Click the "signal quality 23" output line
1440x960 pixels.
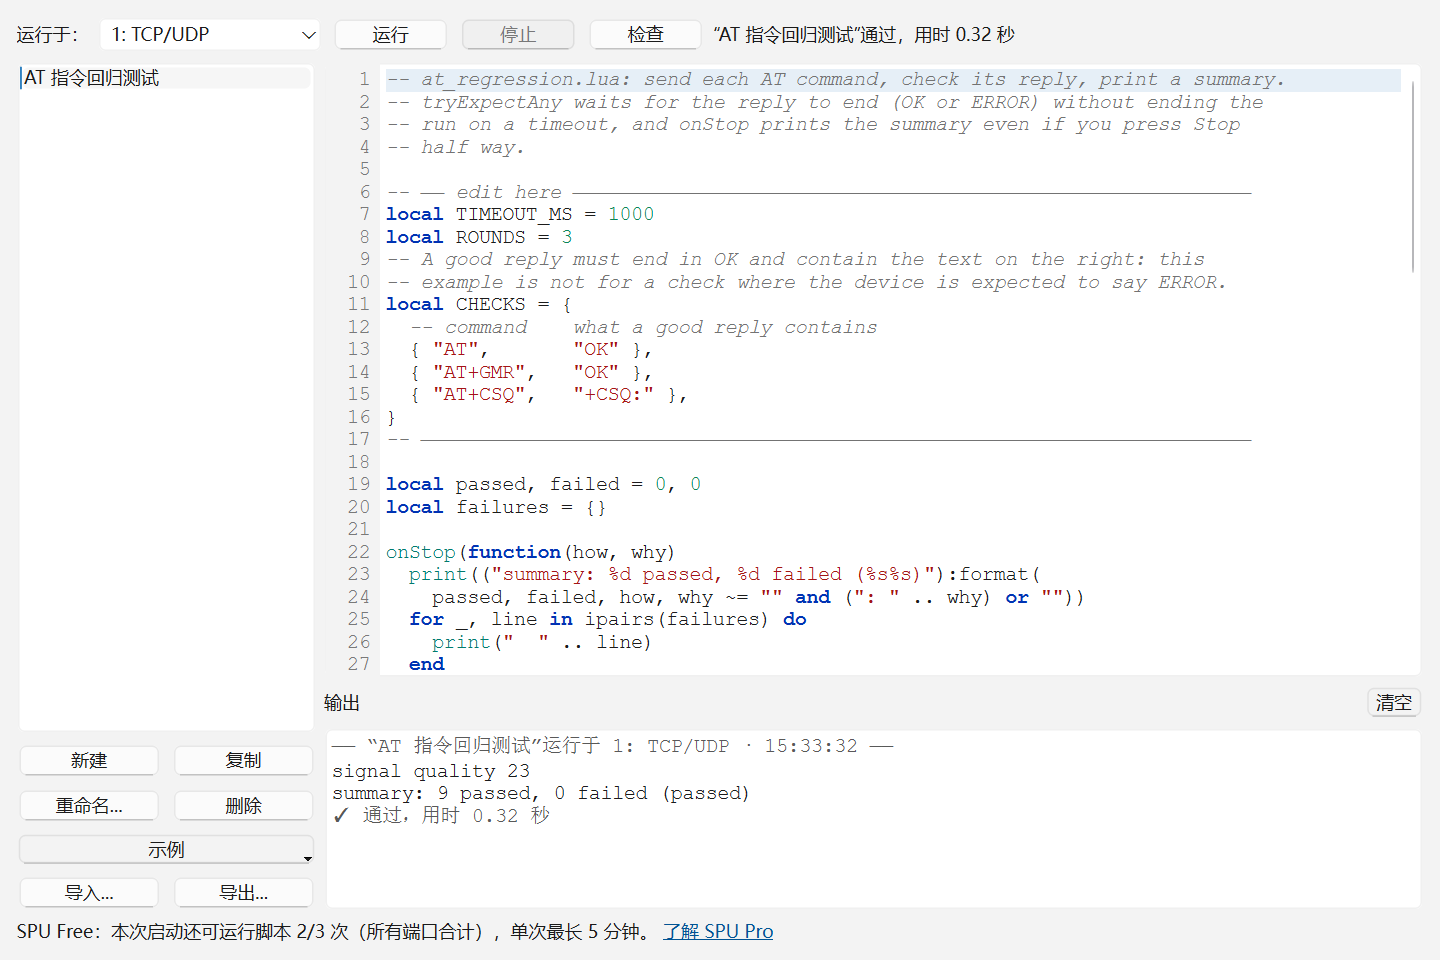pyautogui.click(x=431, y=771)
